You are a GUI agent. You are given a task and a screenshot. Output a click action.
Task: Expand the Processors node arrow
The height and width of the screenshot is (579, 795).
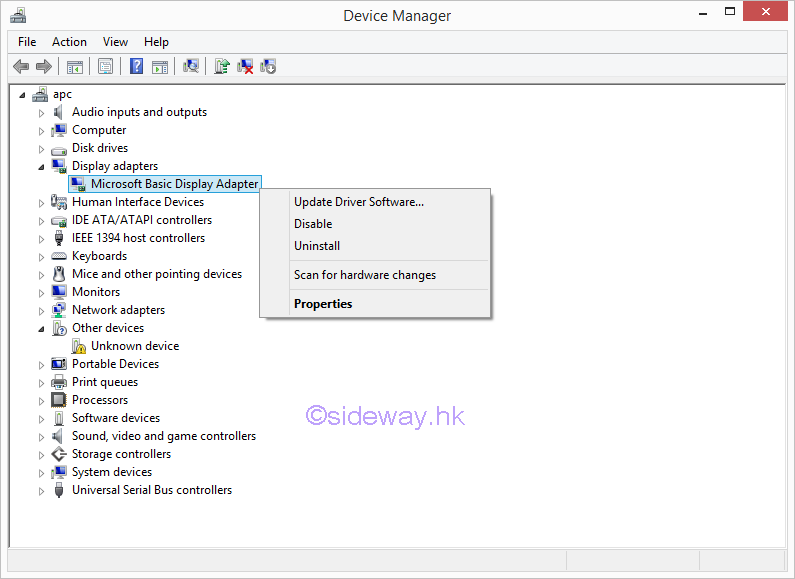(x=41, y=400)
